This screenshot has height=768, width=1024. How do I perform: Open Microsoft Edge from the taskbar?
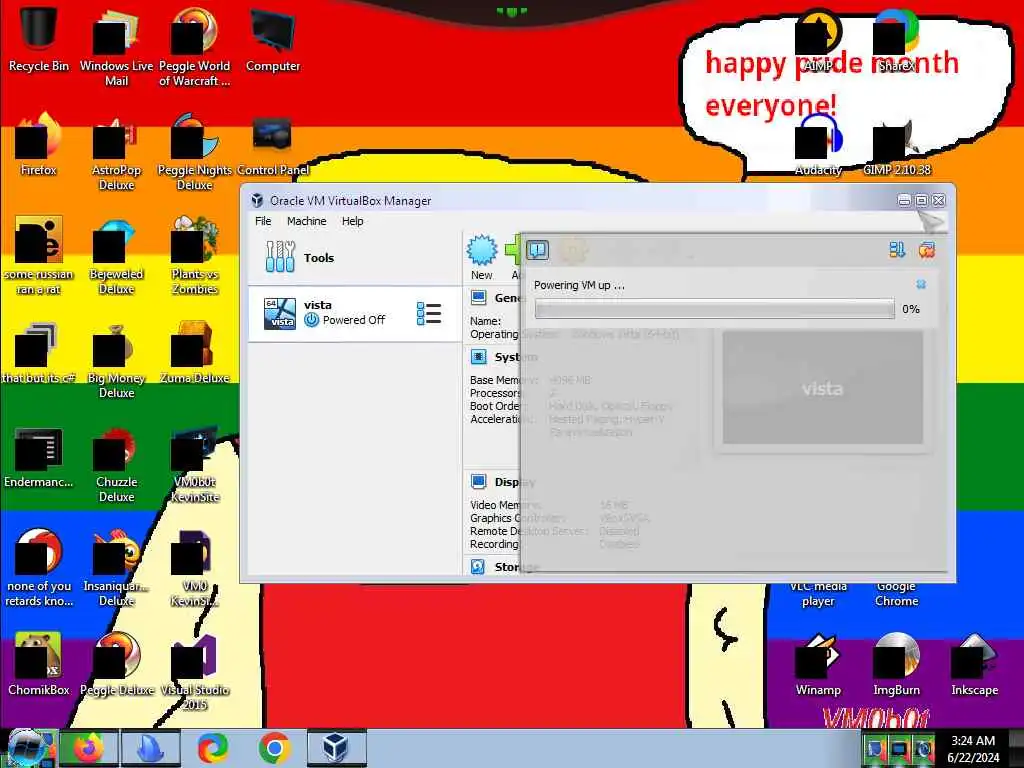tap(213, 748)
